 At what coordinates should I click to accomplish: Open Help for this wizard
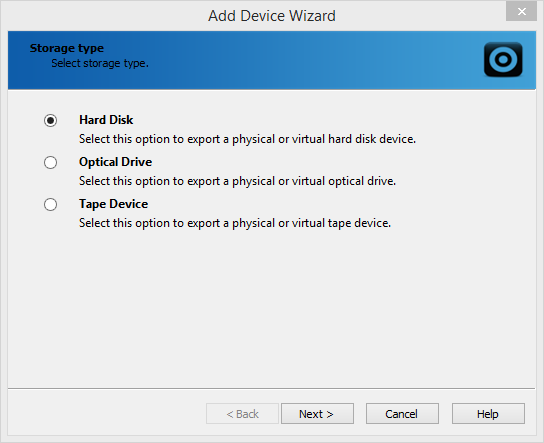[488, 414]
